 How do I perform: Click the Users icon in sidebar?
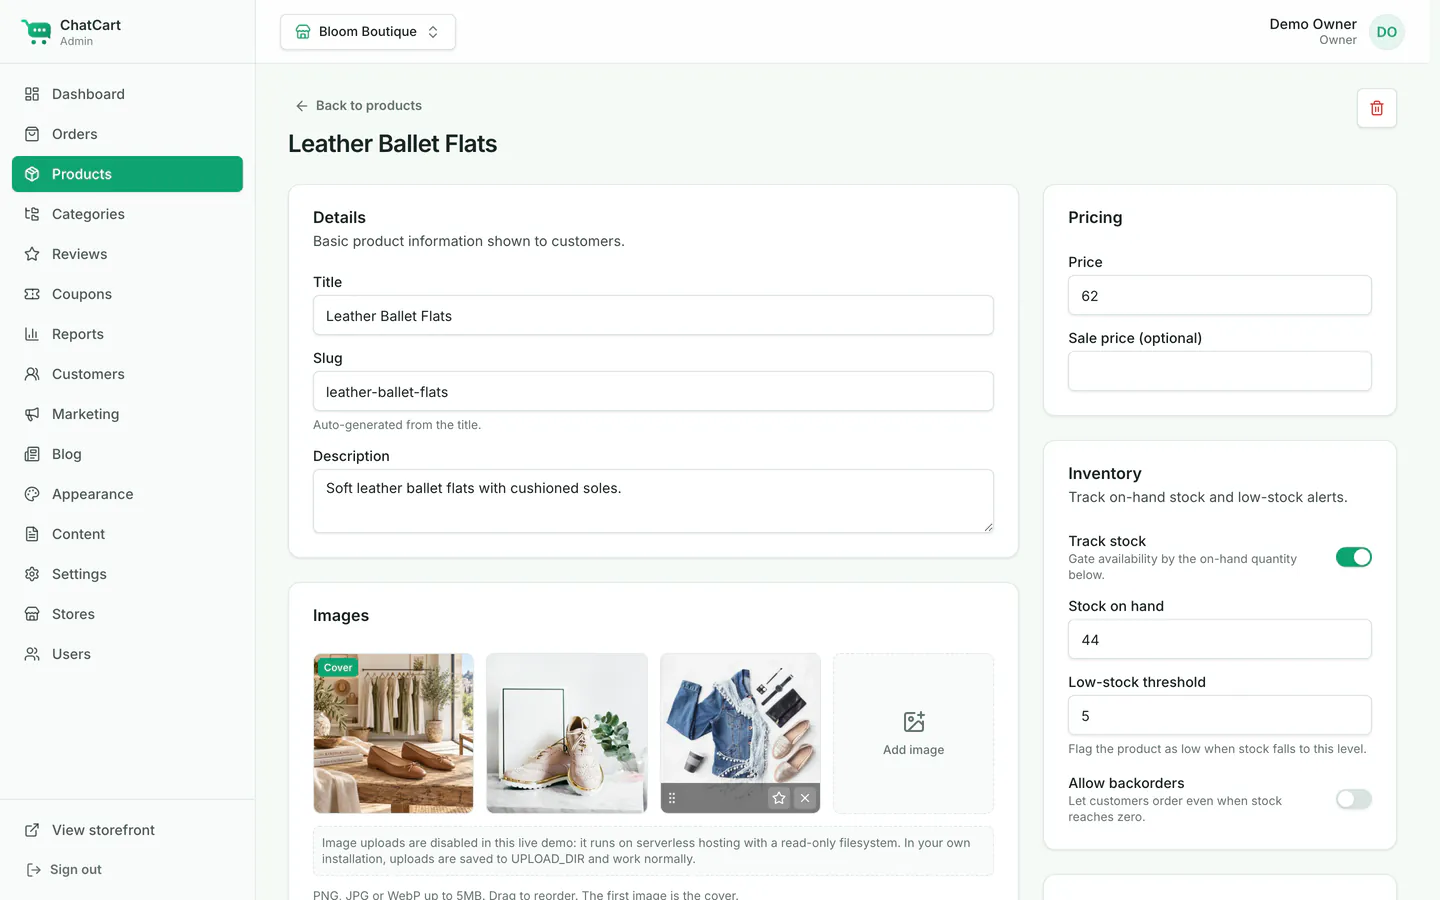coord(32,654)
